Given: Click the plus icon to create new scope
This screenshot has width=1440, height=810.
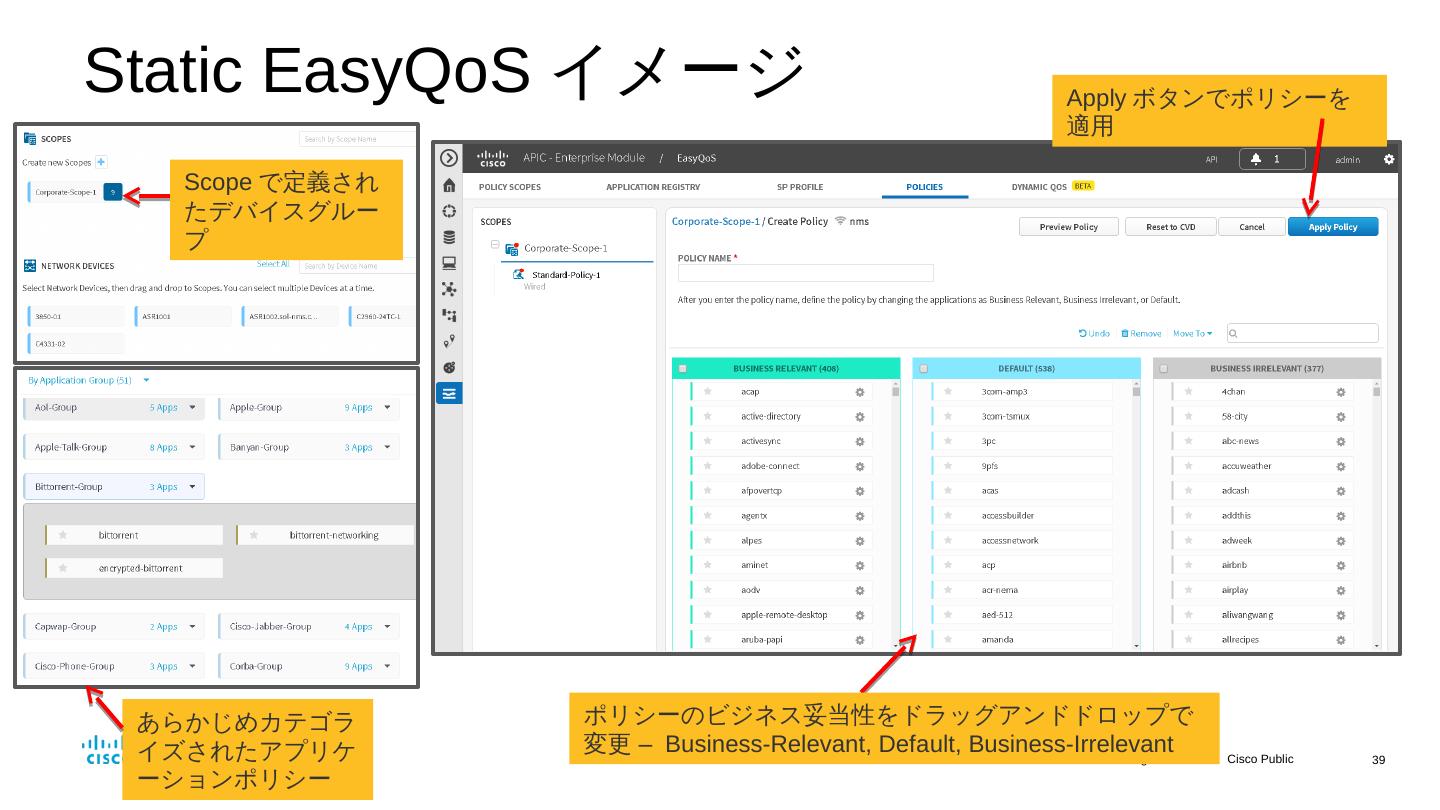Looking at the screenshot, I should (x=101, y=162).
